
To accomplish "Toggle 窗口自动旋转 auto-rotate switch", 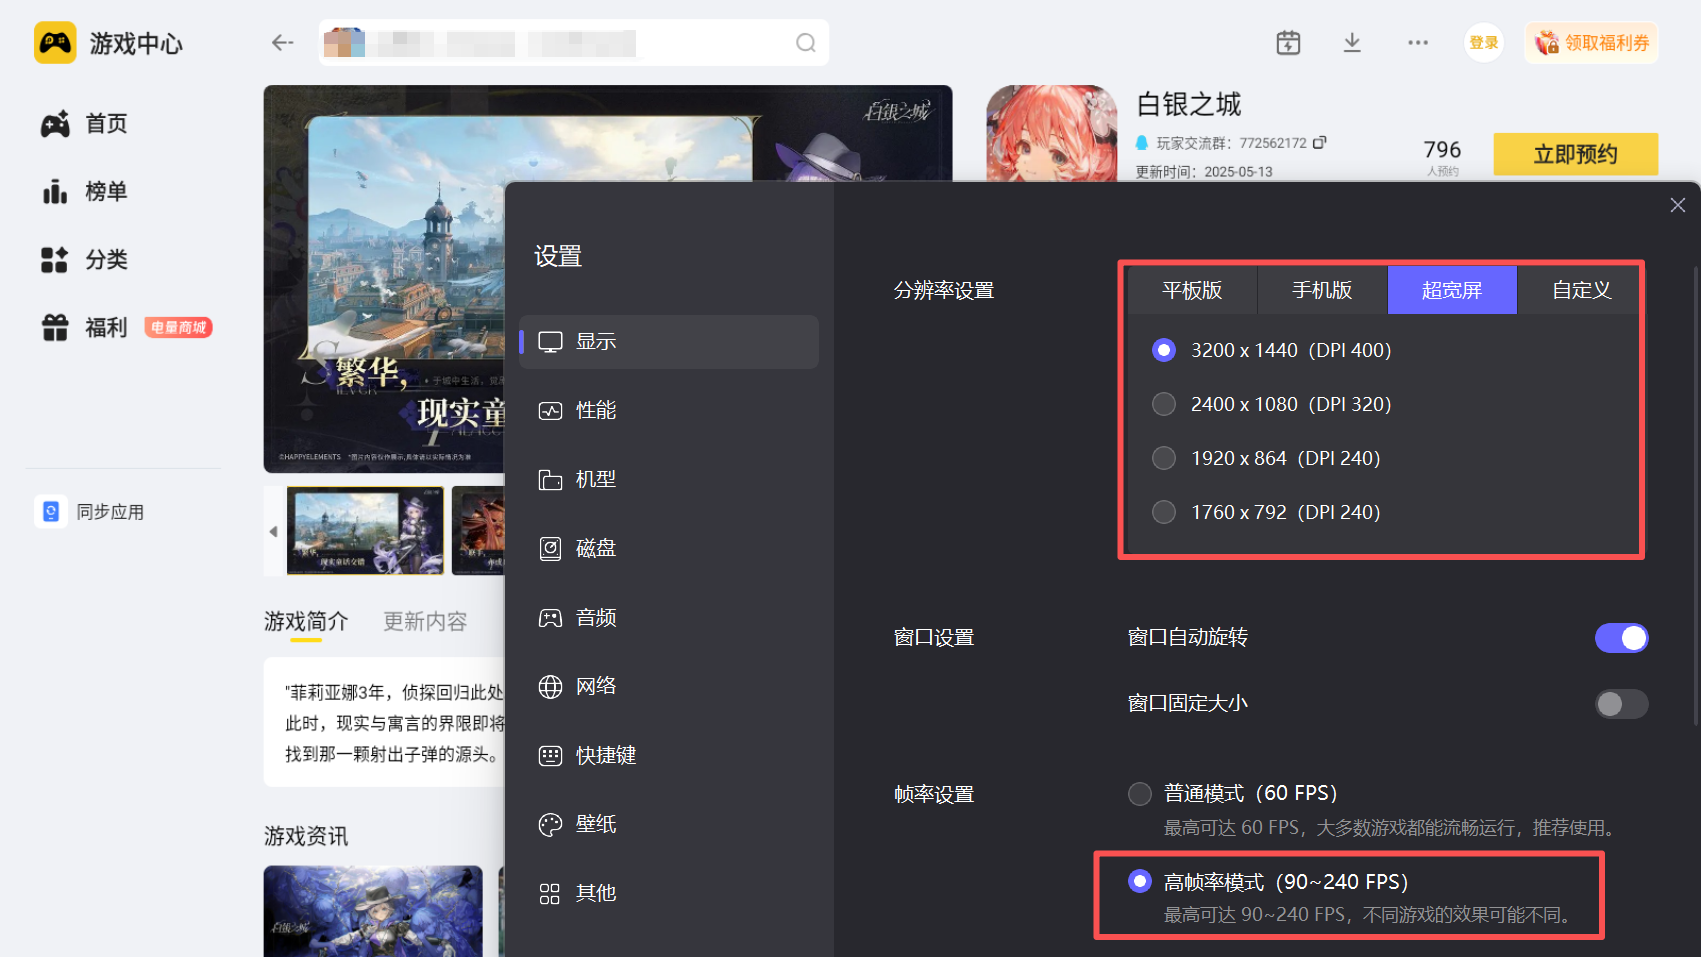I will [x=1621, y=638].
